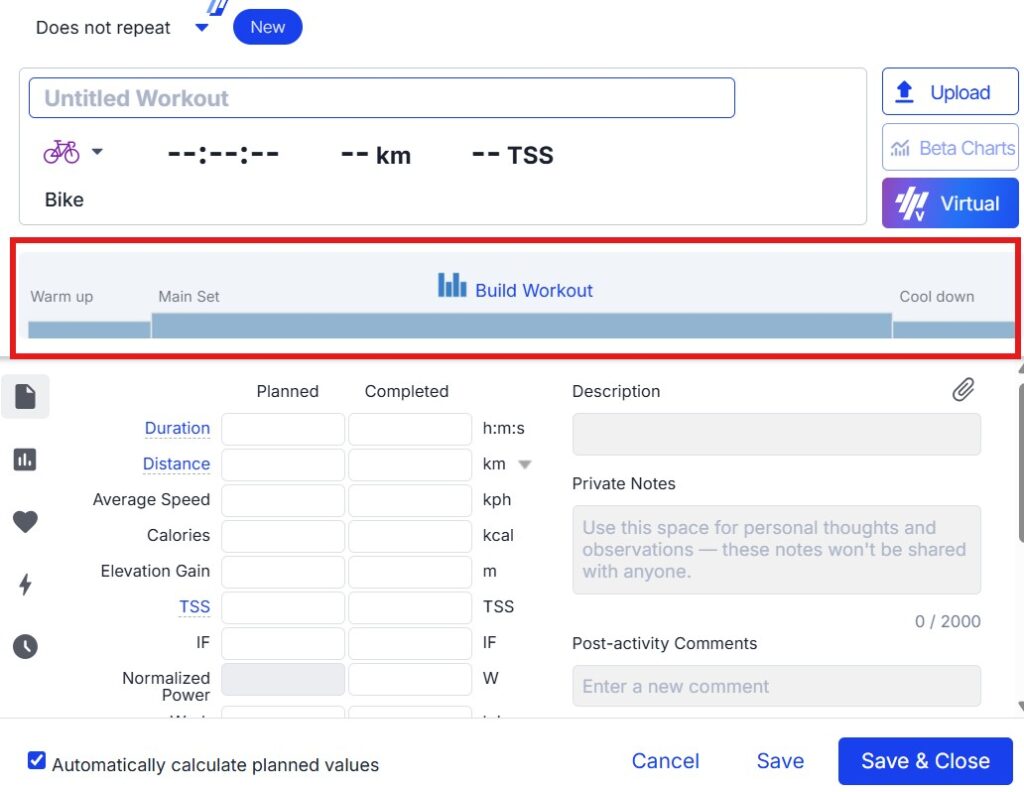This screenshot has width=1024, height=792.
Task: Click the paperclip attachment icon
Action: pos(963,390)
